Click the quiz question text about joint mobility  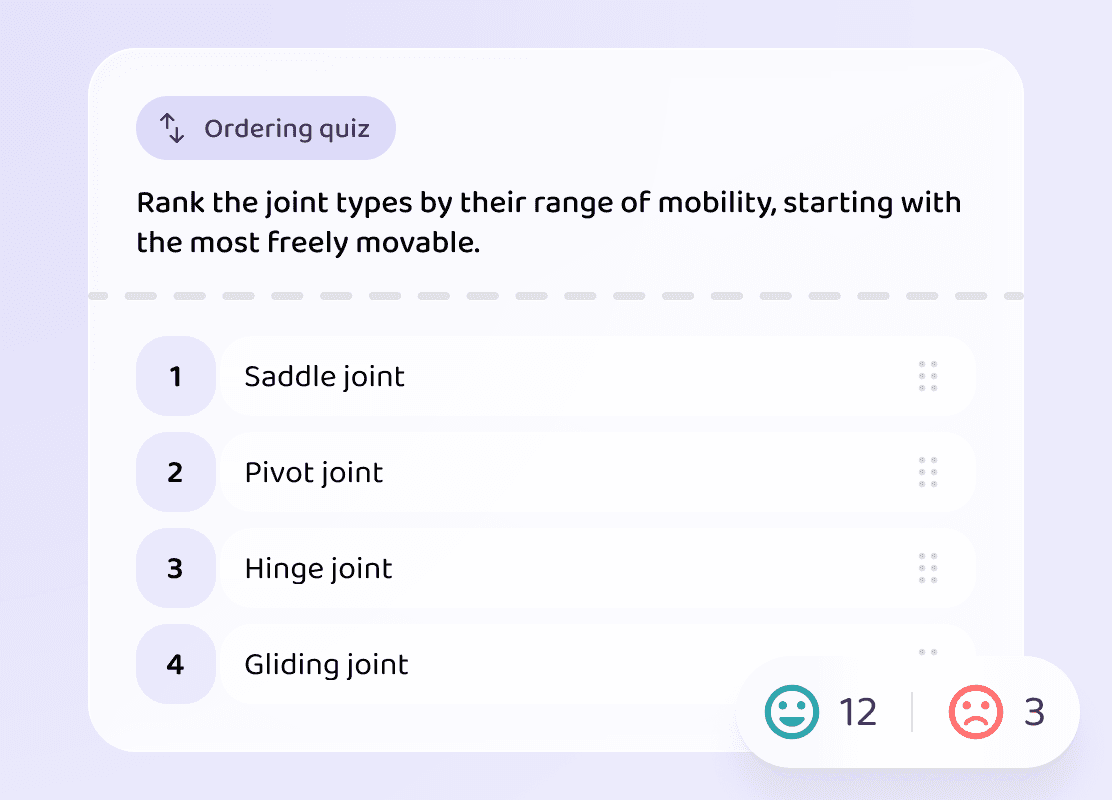point(548,223)
